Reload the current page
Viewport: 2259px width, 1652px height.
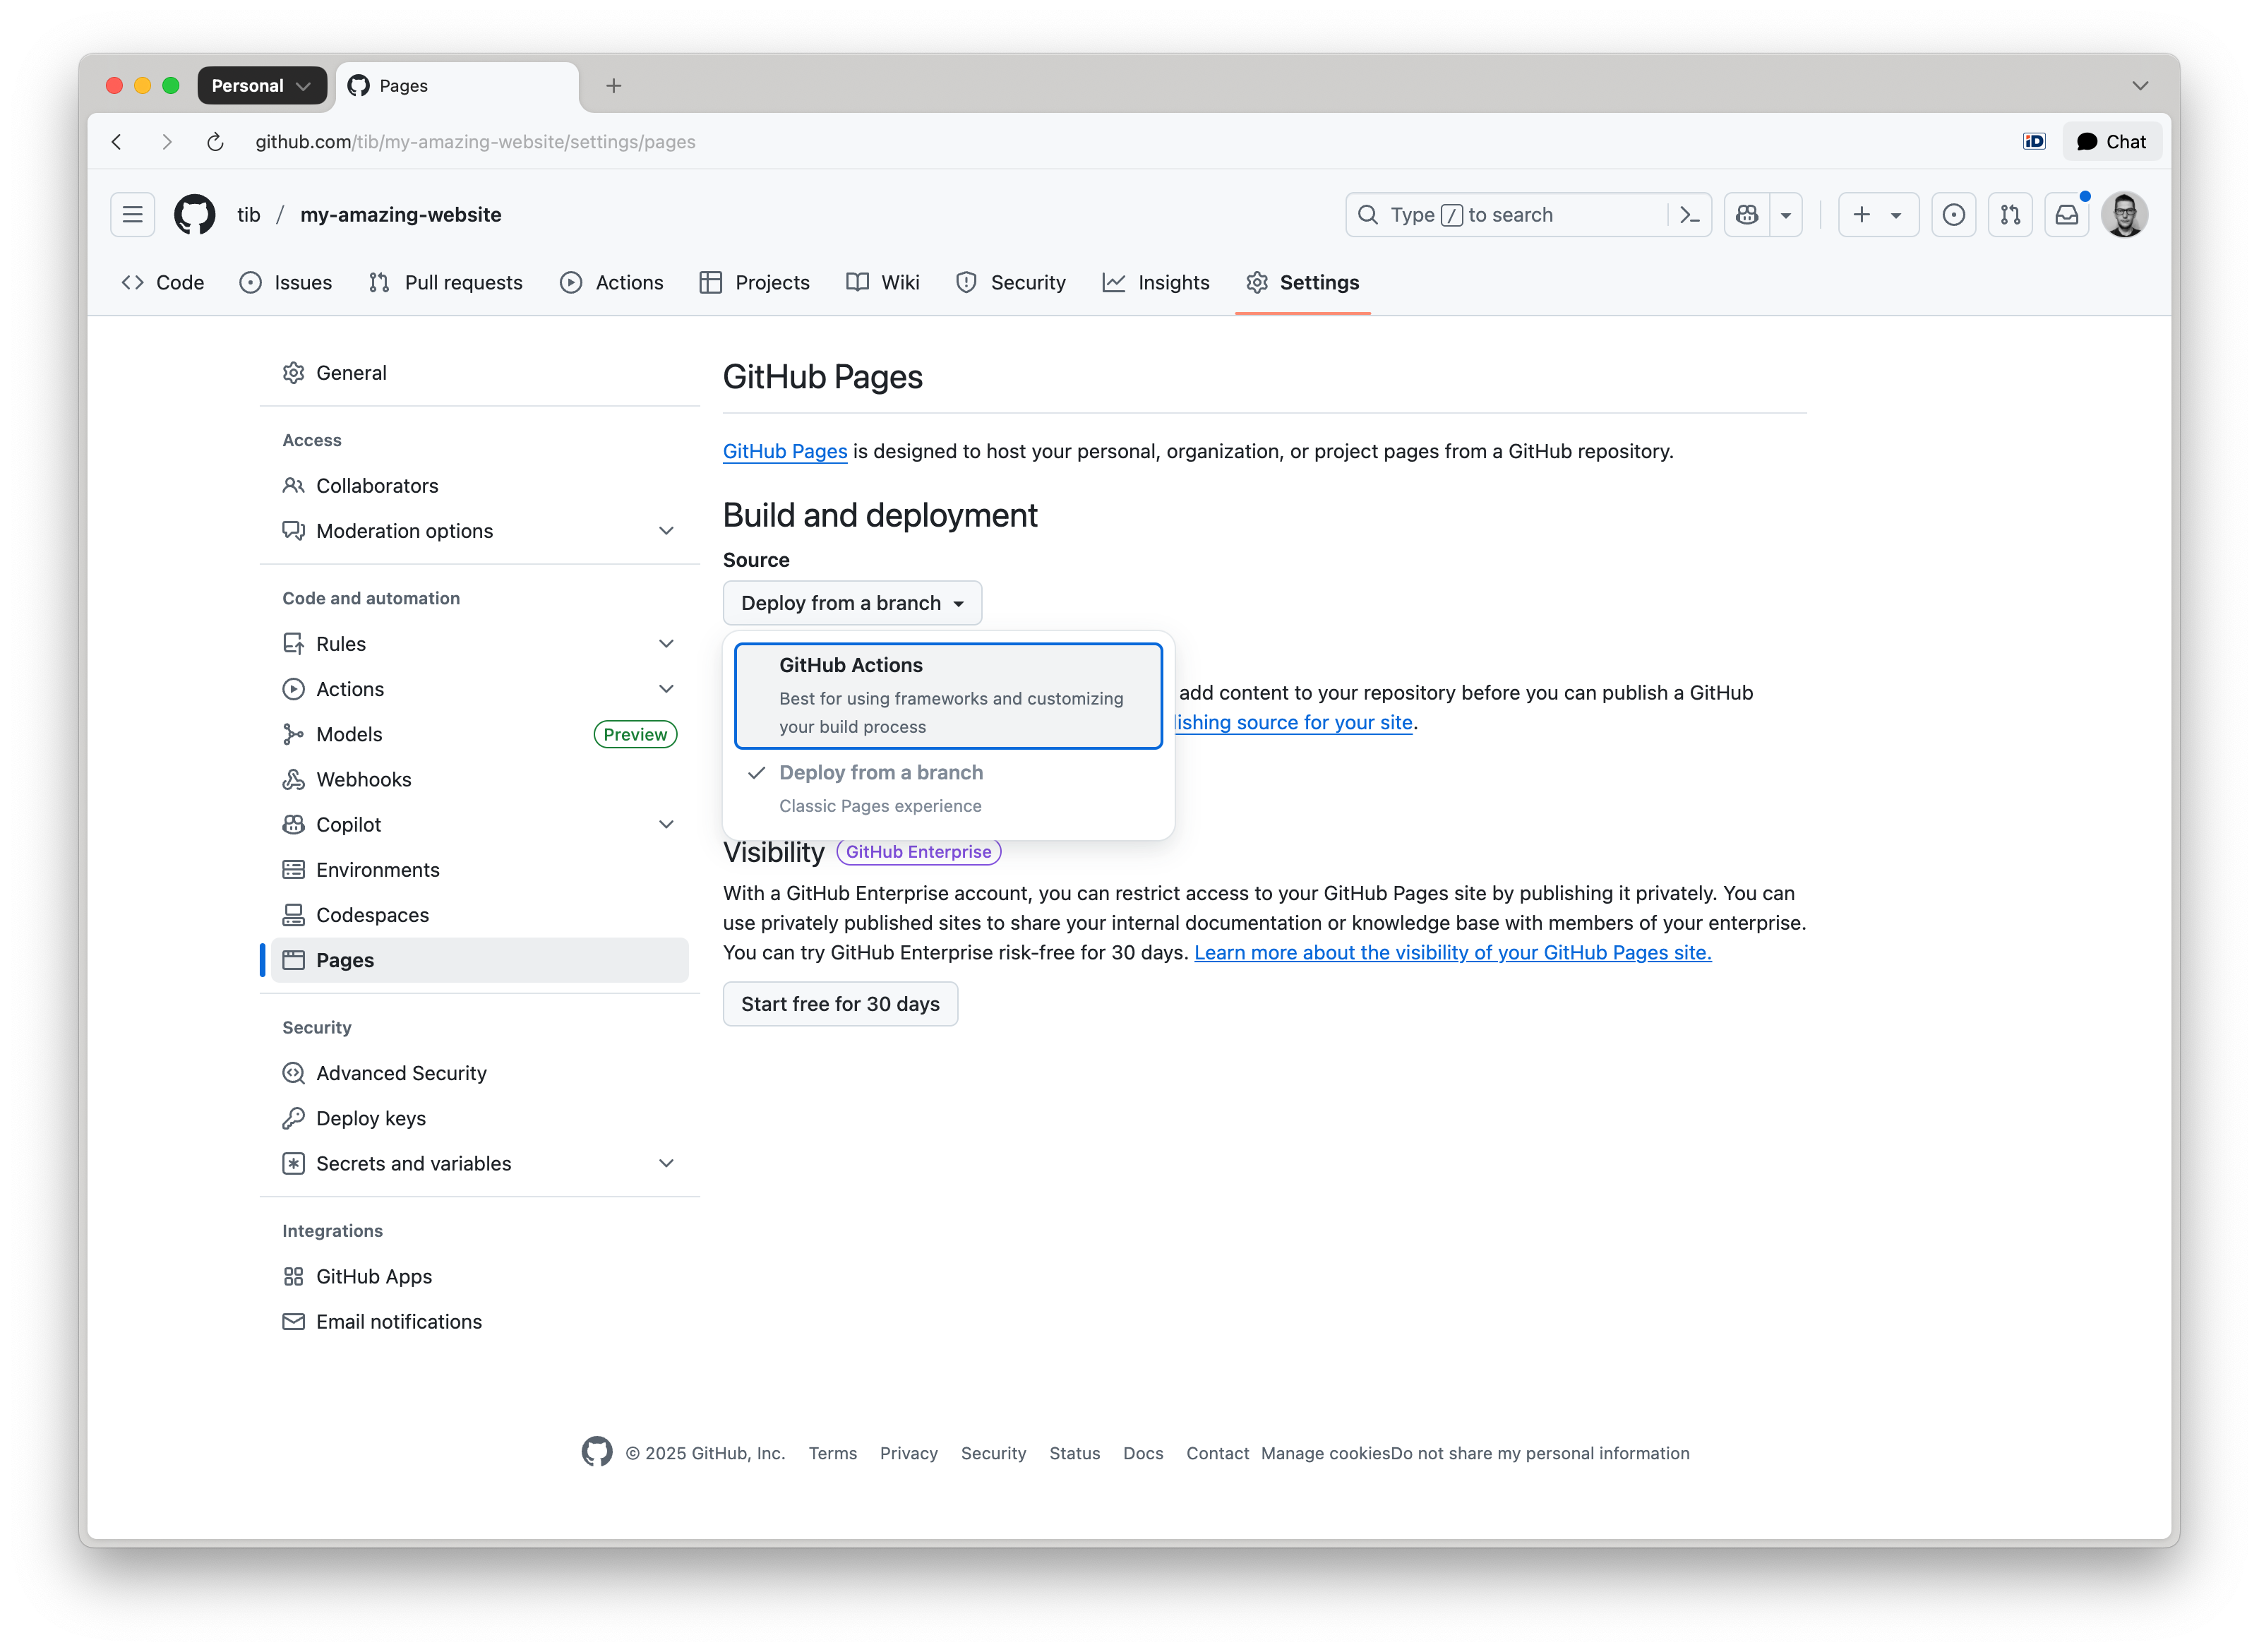[x=215, y=142]
